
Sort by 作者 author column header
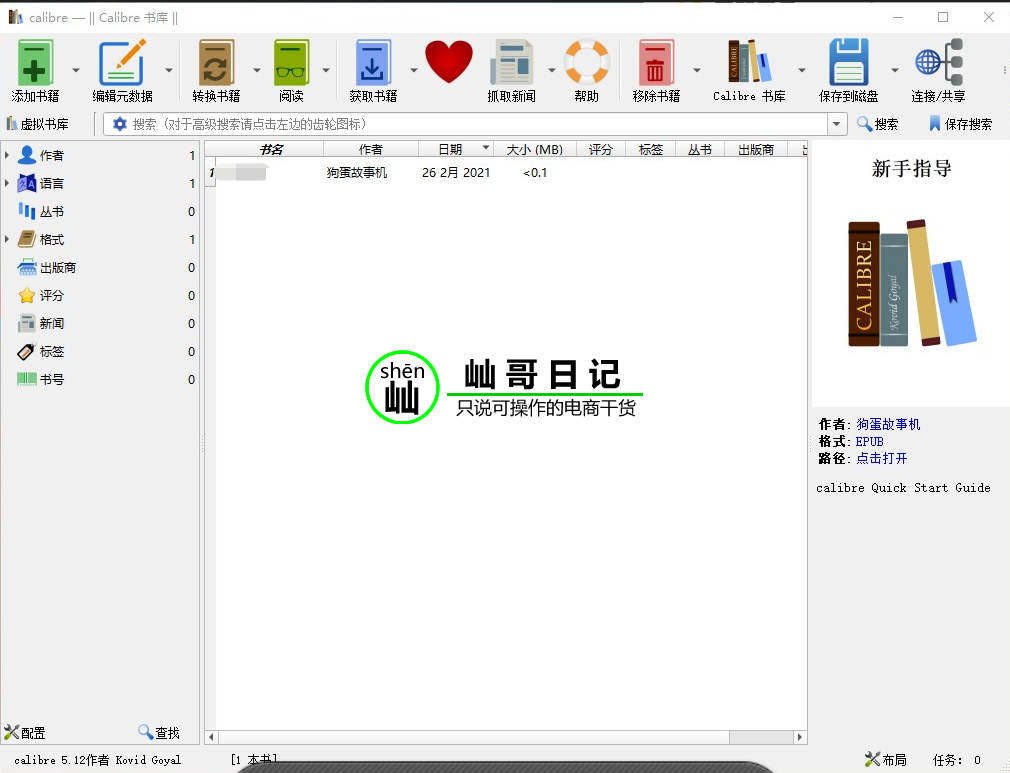tap(370, 149)
